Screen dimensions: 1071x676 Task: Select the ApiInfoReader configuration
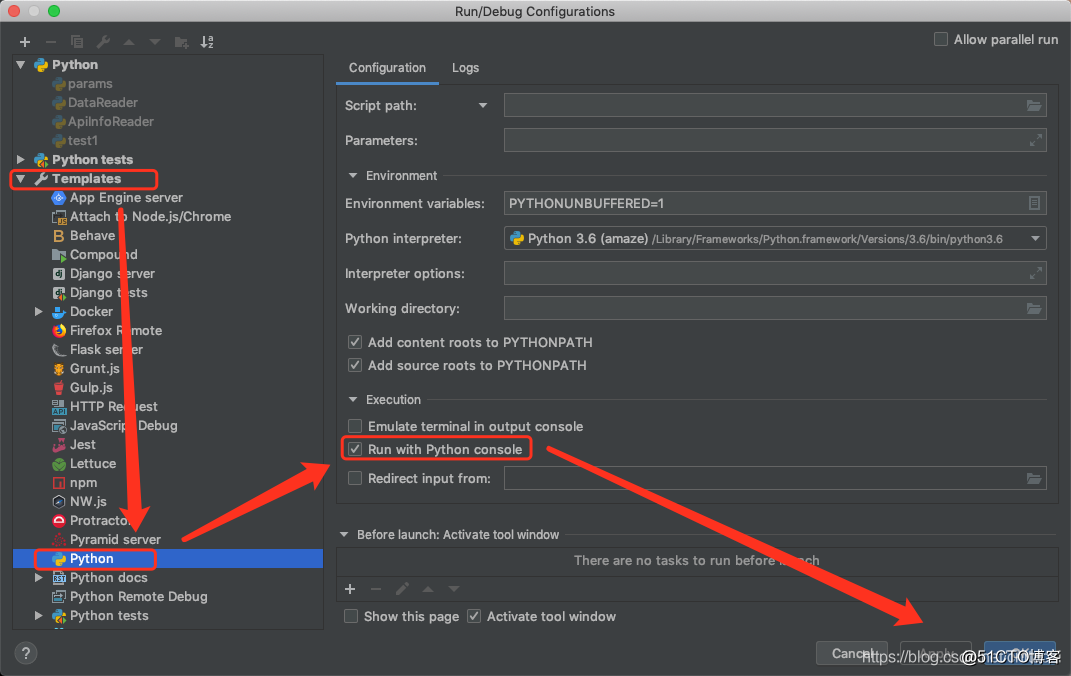click(x=103, y=122)
